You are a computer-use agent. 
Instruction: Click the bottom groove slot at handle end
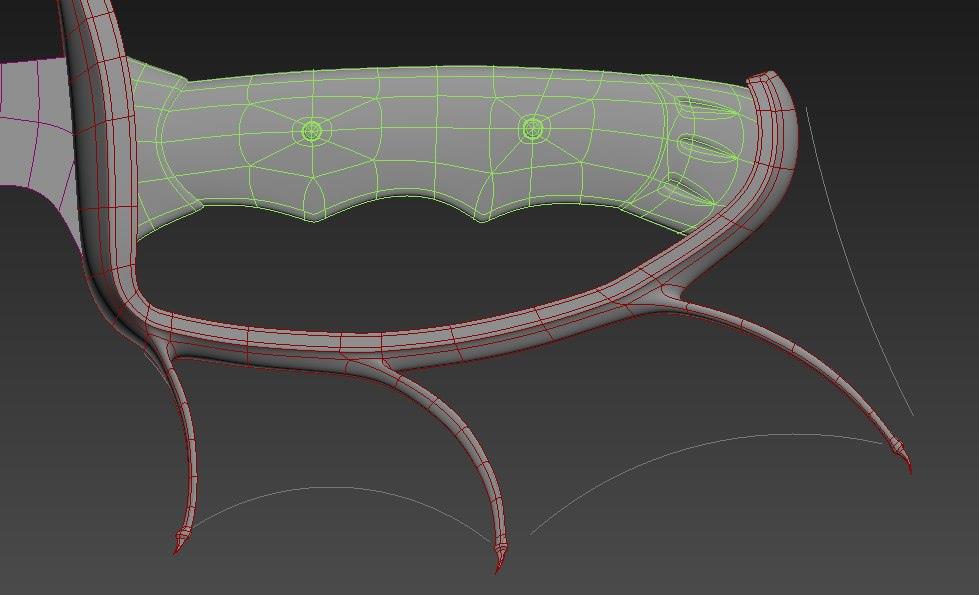click(x=688, y=186)
